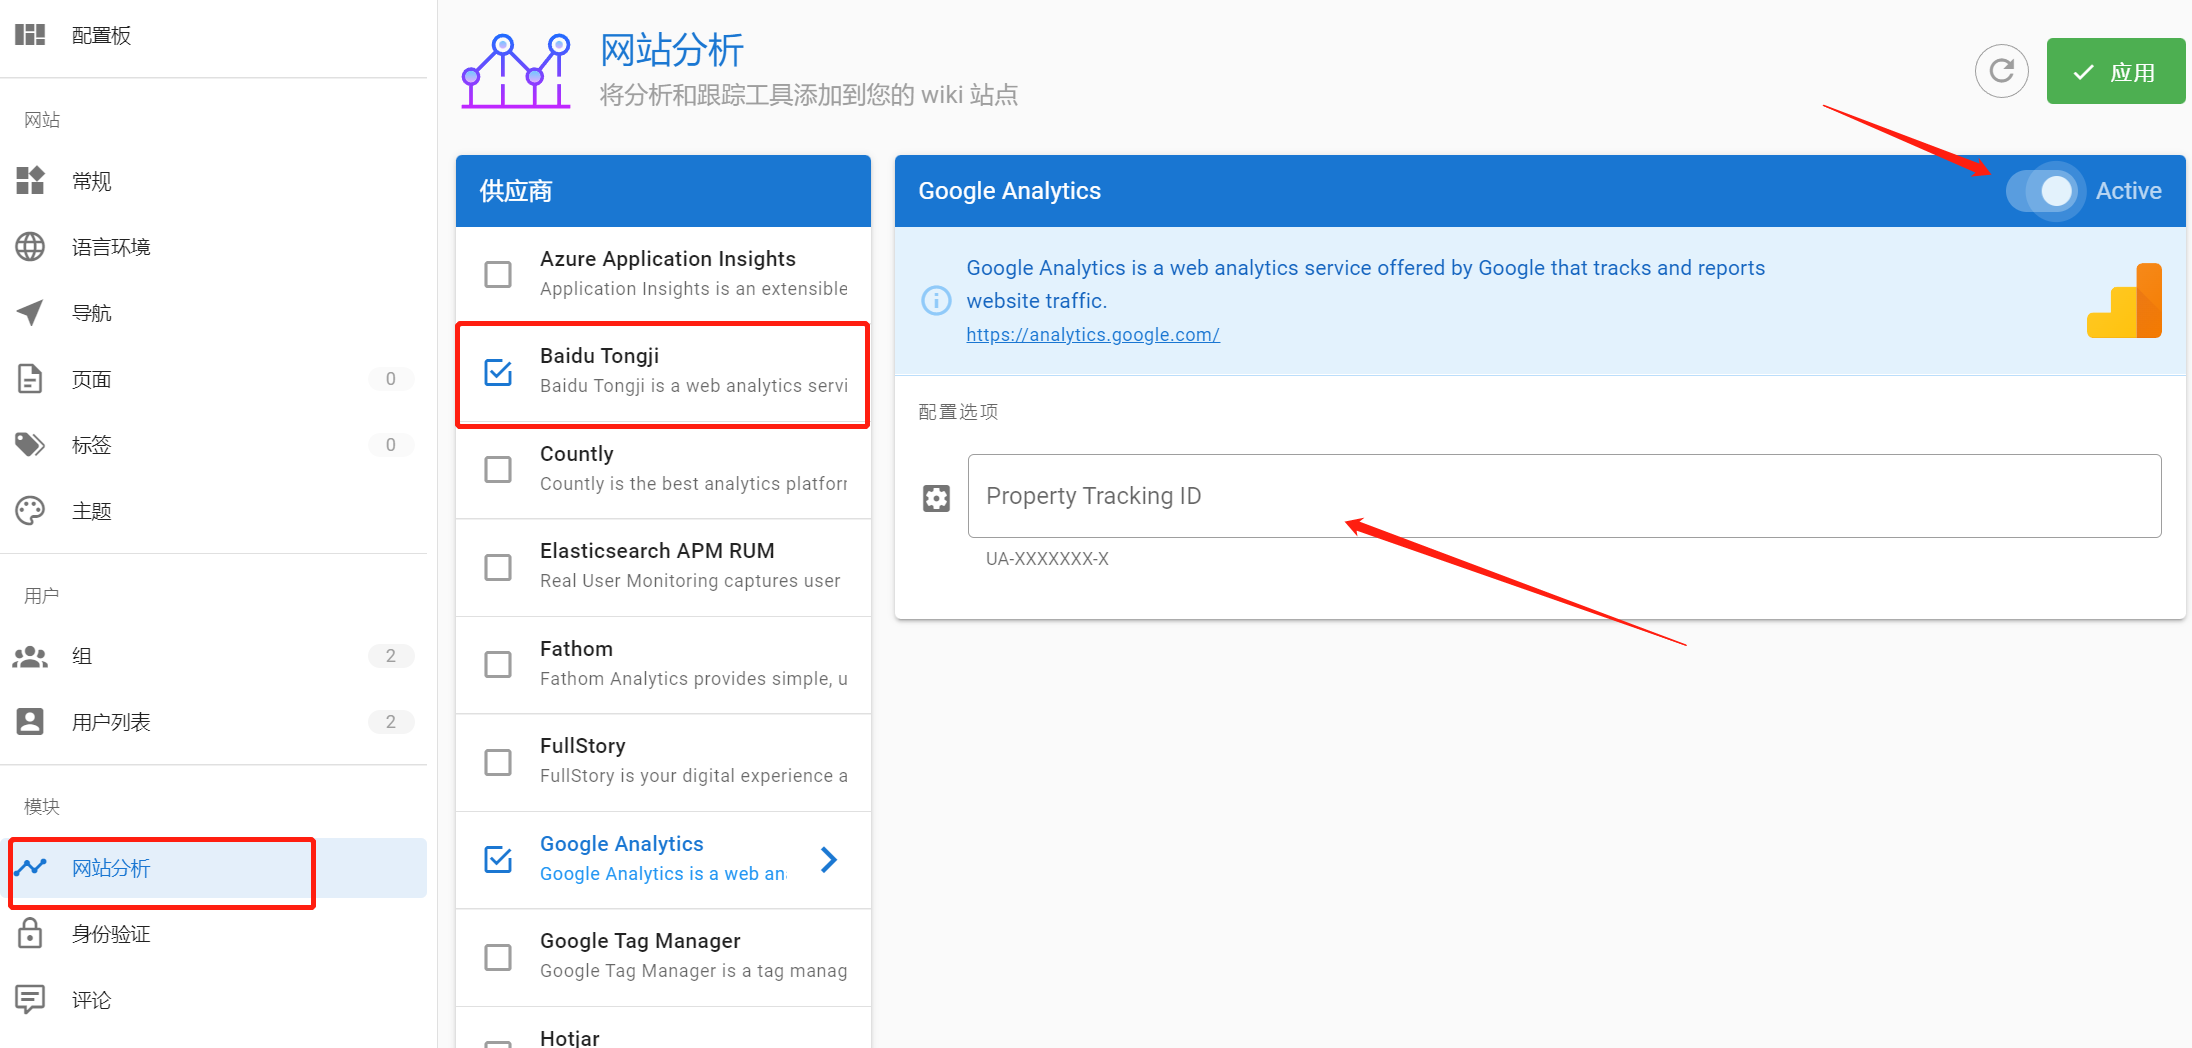
Task: Select the Elasticsearch APM RUM provider name
Action: tap(657, 551)
